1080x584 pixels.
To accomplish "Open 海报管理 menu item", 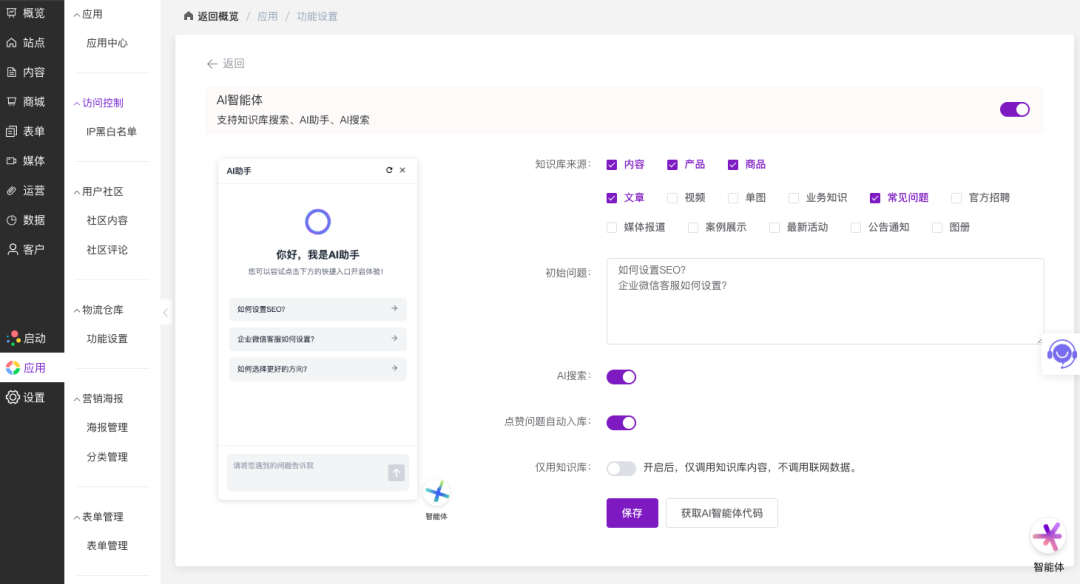I will point(107,428).
